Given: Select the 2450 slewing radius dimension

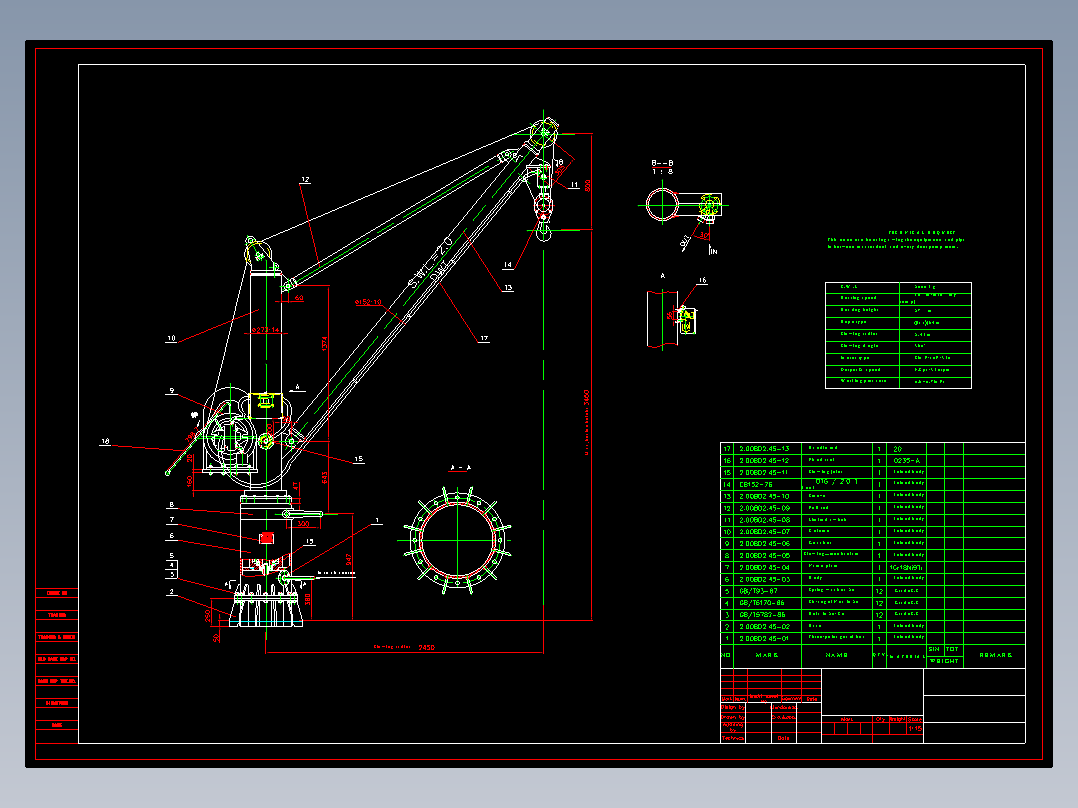Looking at the screenshot, I should pyautogui.click(x=426, y=647).
